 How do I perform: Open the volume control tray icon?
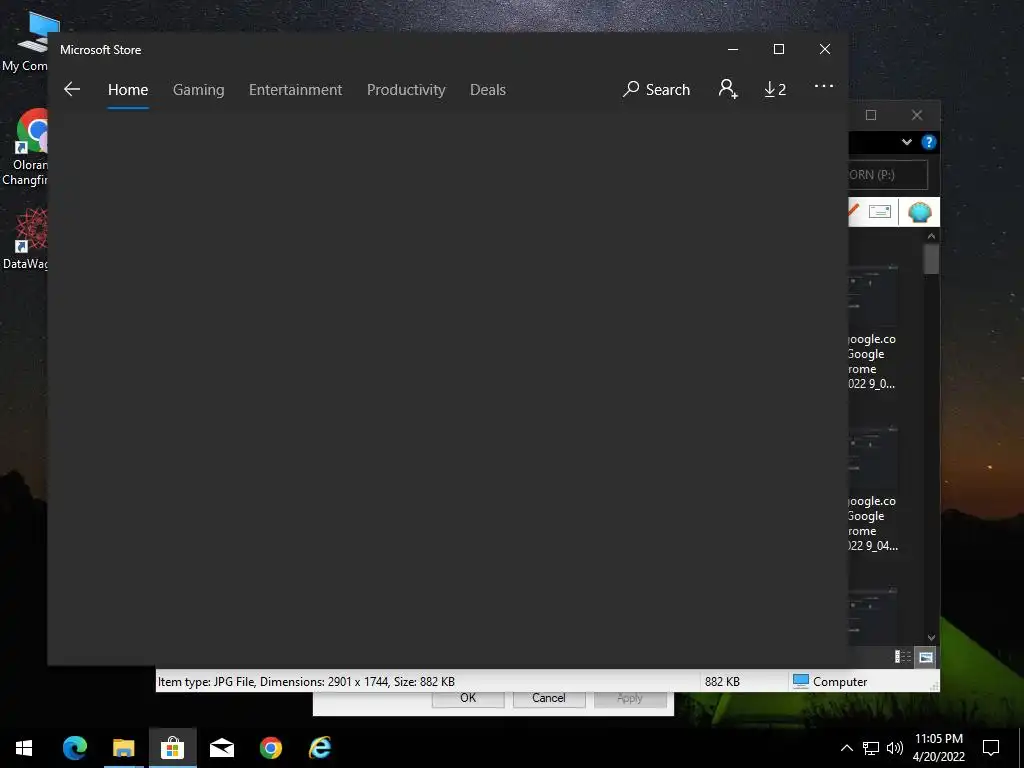click(895, 748)
